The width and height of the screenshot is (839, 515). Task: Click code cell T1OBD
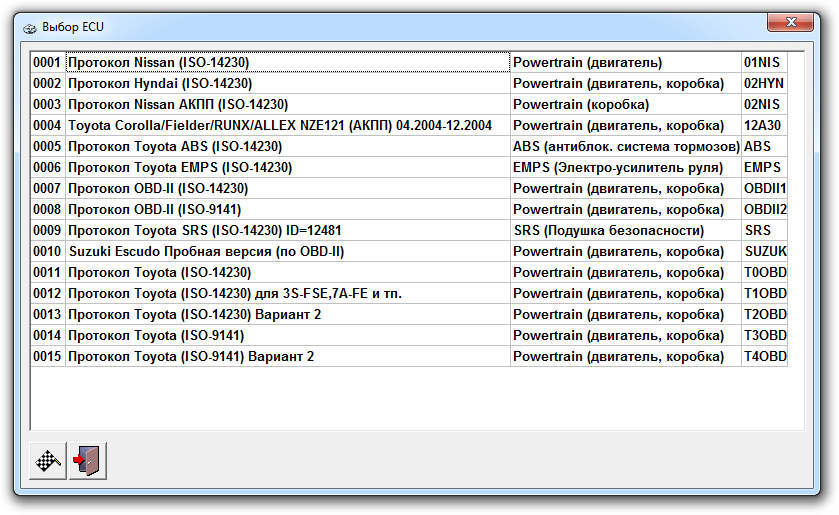pyautogui.click(x=764, y=293)
